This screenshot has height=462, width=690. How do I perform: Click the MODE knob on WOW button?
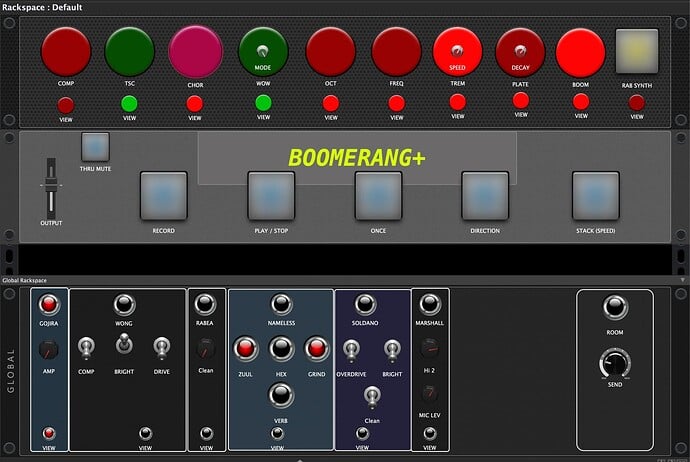point(263,51)
